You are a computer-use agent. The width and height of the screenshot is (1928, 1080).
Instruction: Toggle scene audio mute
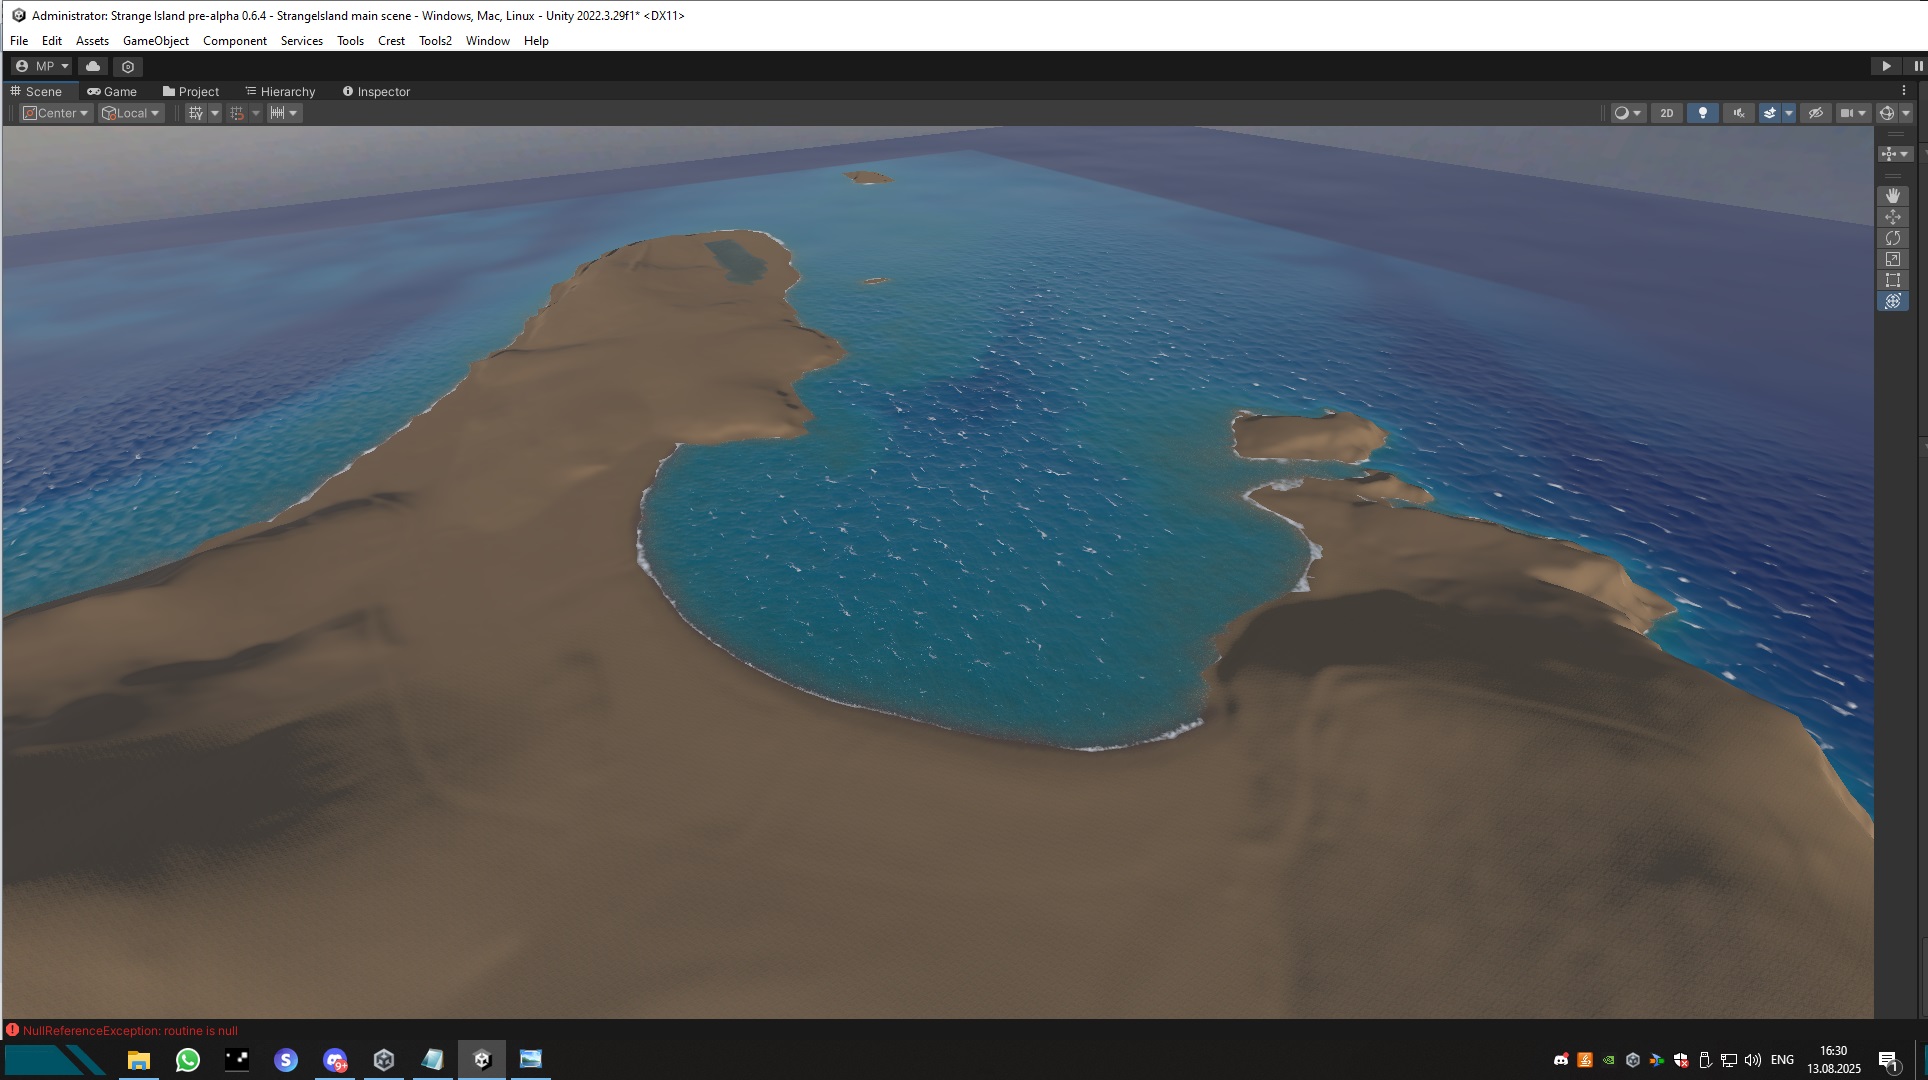pos(1738,113)
